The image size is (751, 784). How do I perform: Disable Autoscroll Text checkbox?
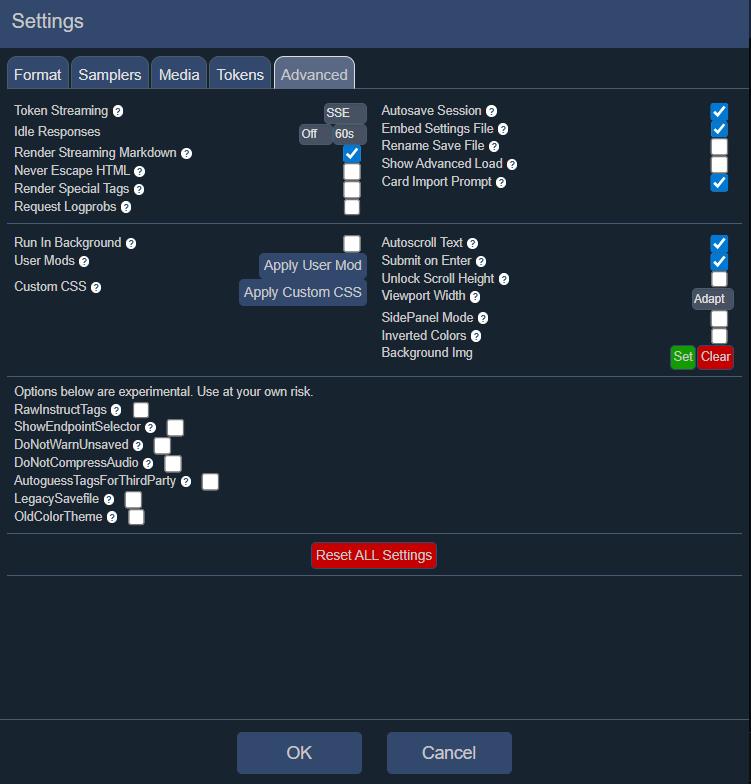tap(719, 244)
